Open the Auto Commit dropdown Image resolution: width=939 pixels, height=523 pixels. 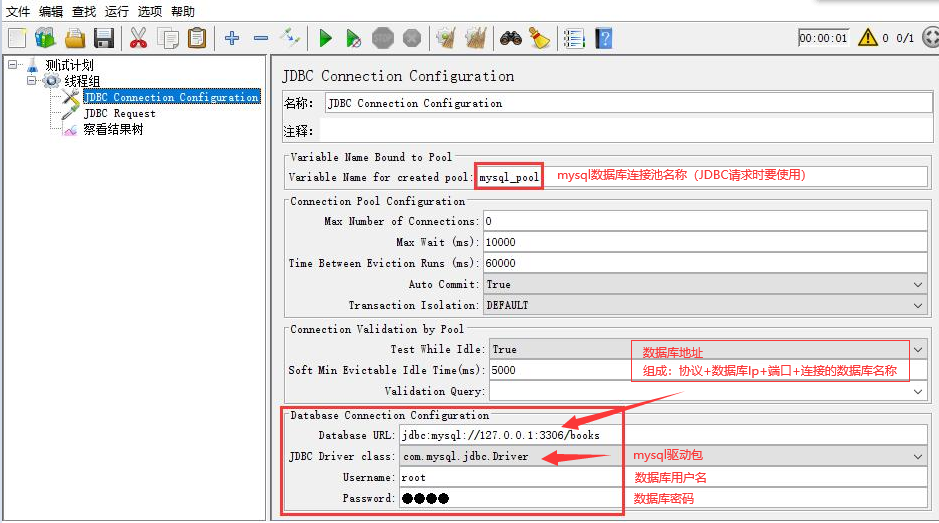[918, 285]
